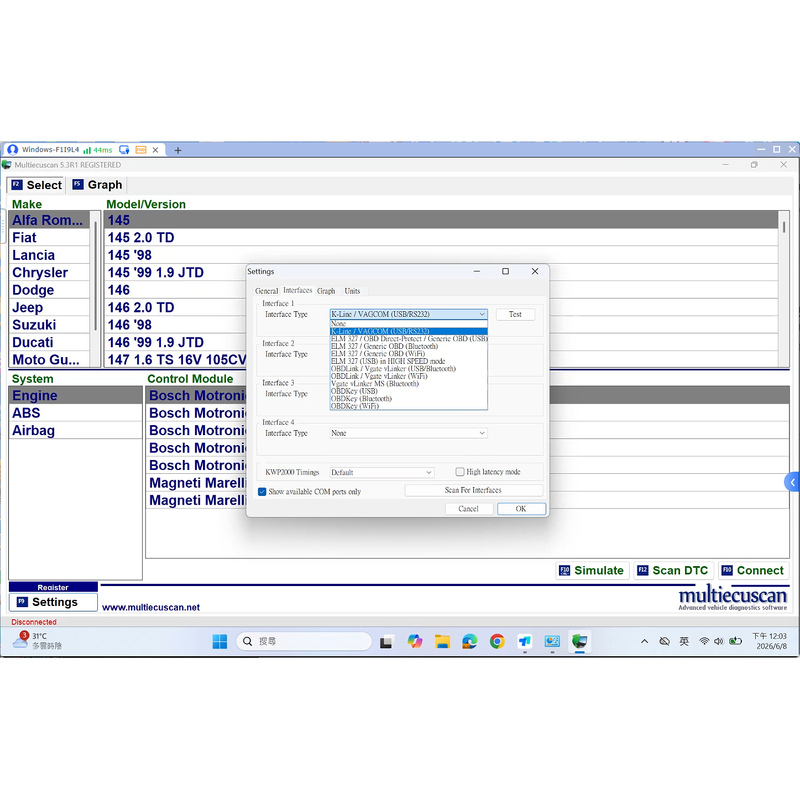Open the Interfaces settings tab

pyautogui.click(x=297, y=290)
